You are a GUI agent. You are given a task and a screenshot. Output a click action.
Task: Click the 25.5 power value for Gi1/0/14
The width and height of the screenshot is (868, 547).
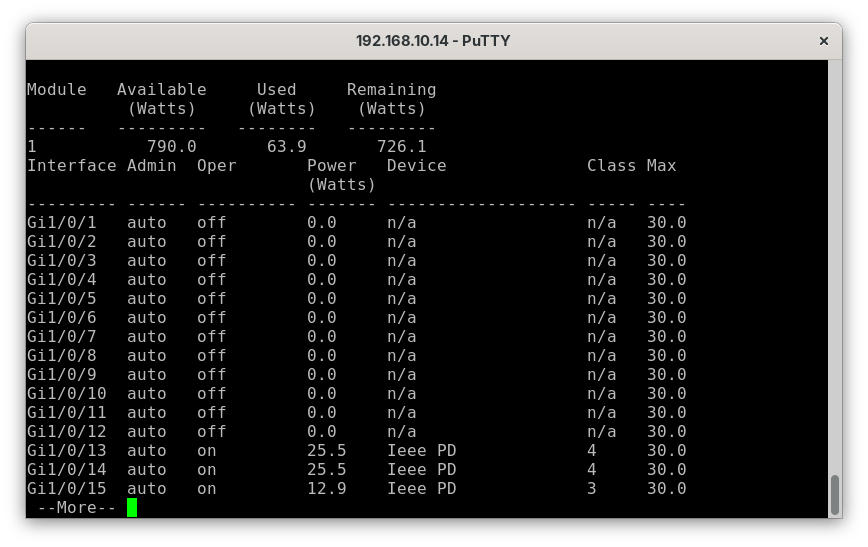(327, 469)
